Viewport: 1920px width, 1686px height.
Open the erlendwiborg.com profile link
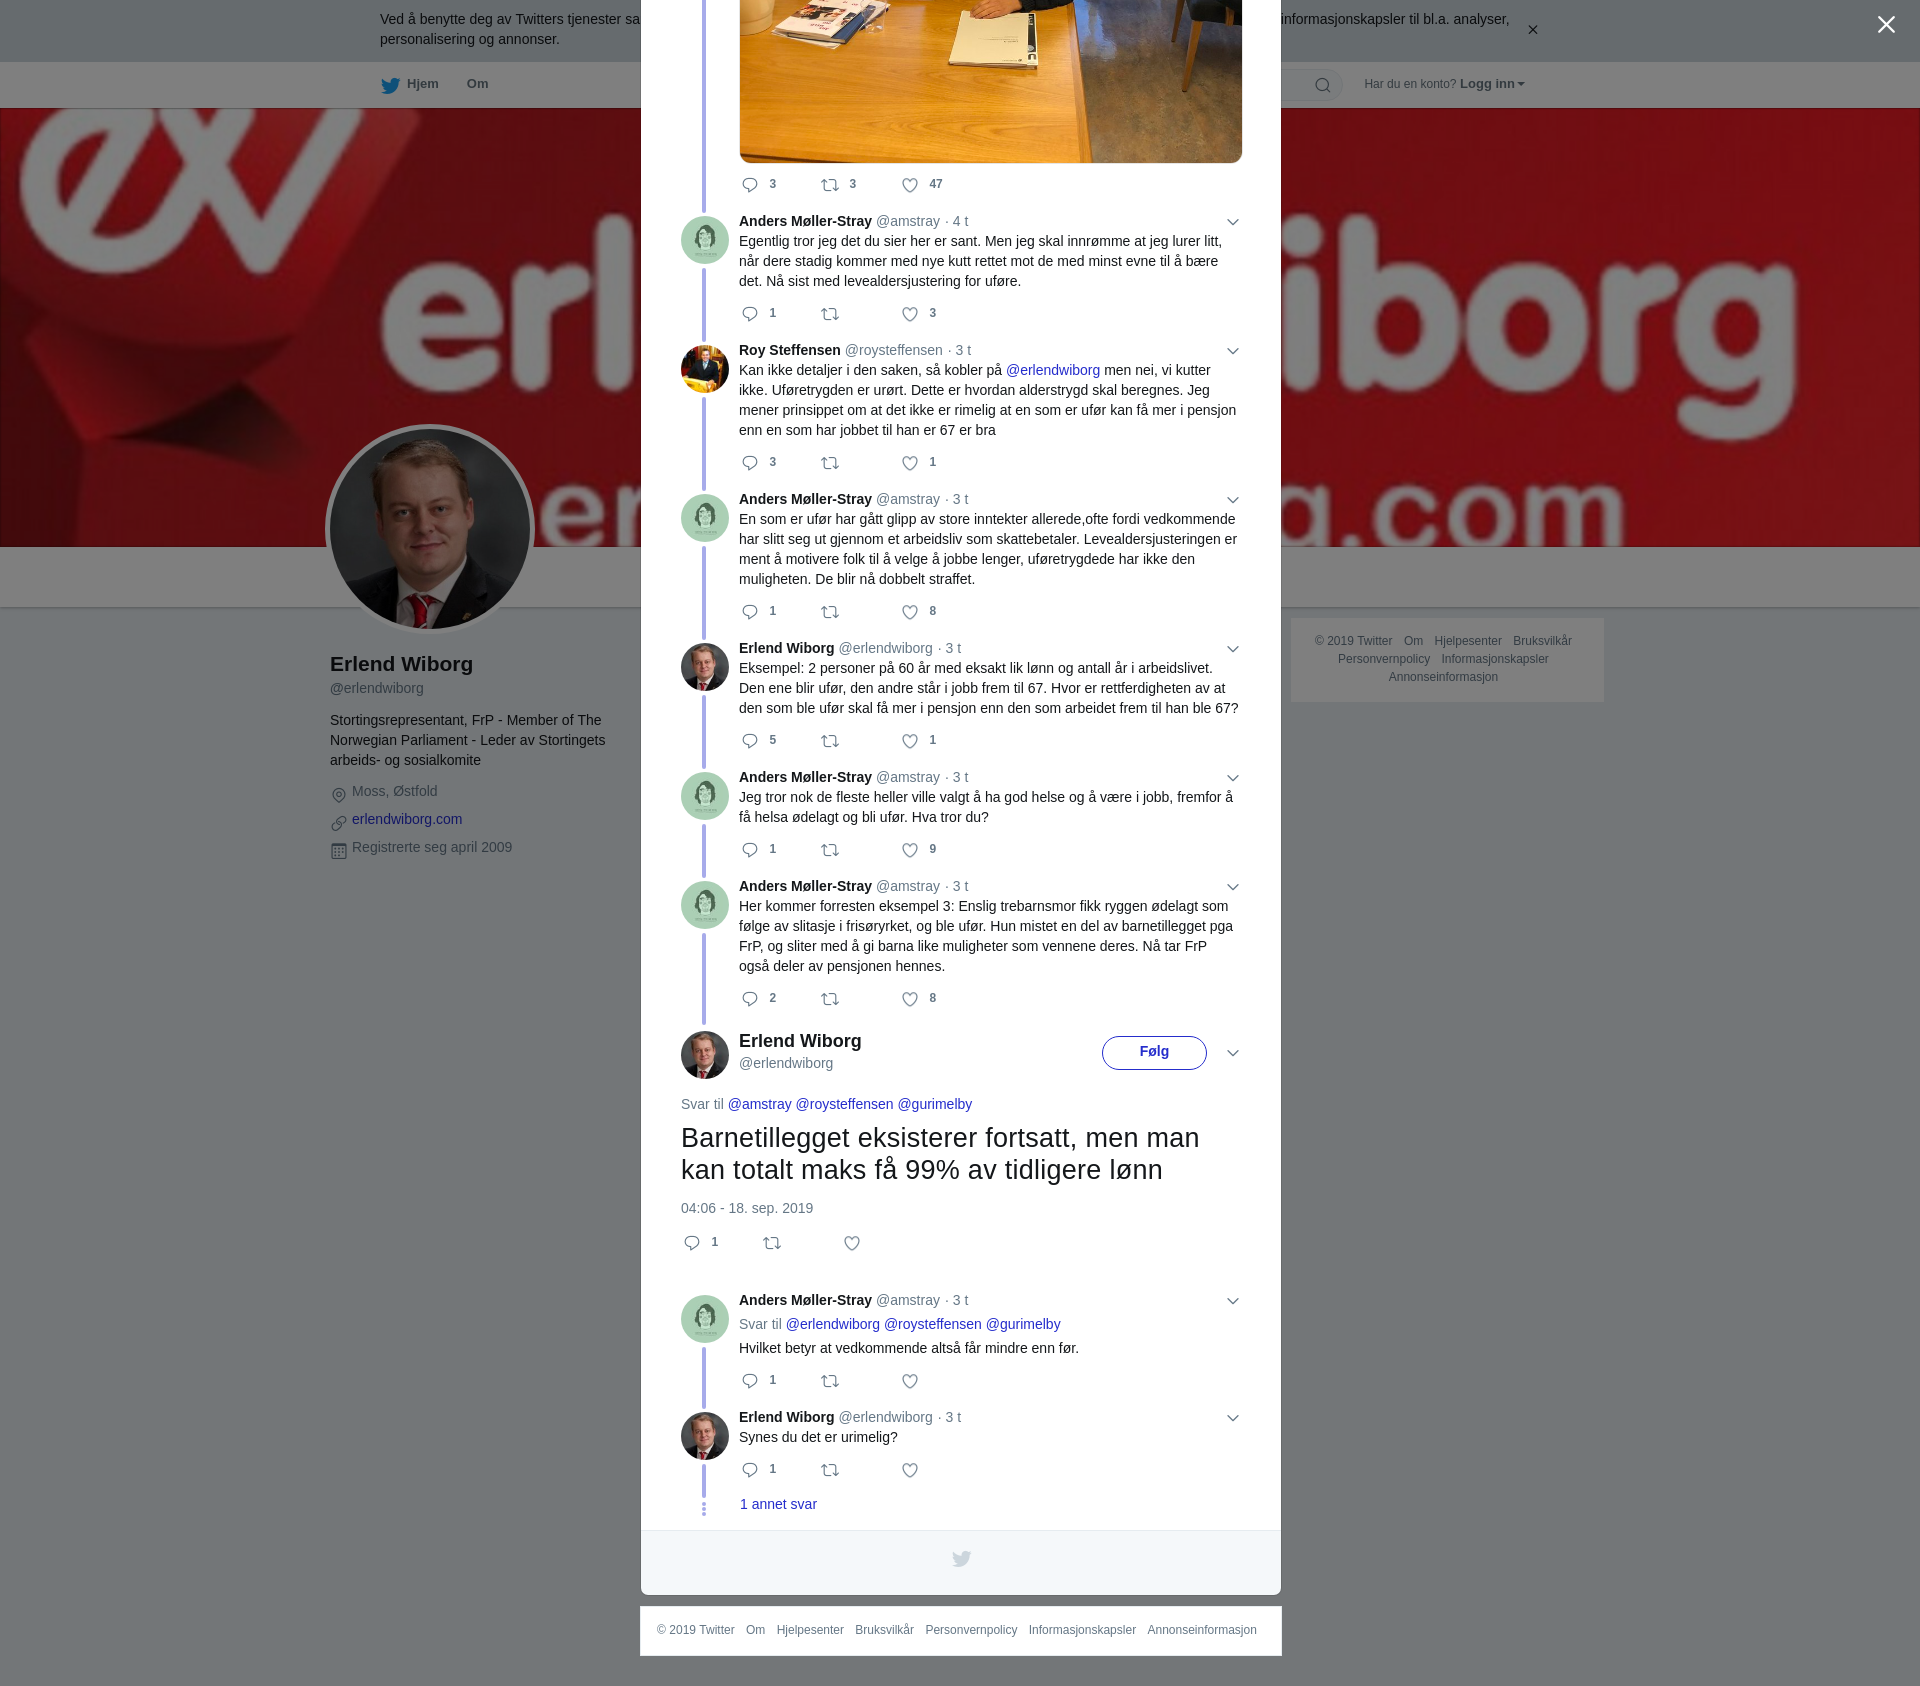click(407, 819)
